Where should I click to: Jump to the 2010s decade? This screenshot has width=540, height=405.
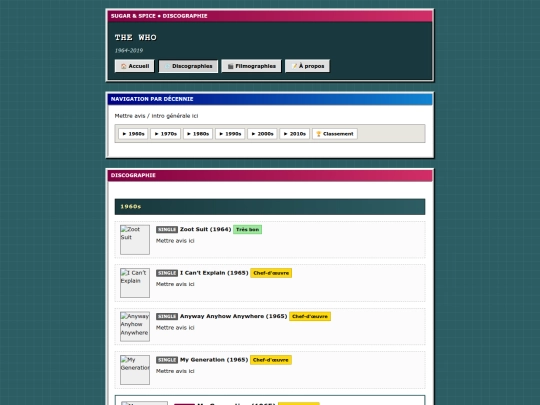294,134
